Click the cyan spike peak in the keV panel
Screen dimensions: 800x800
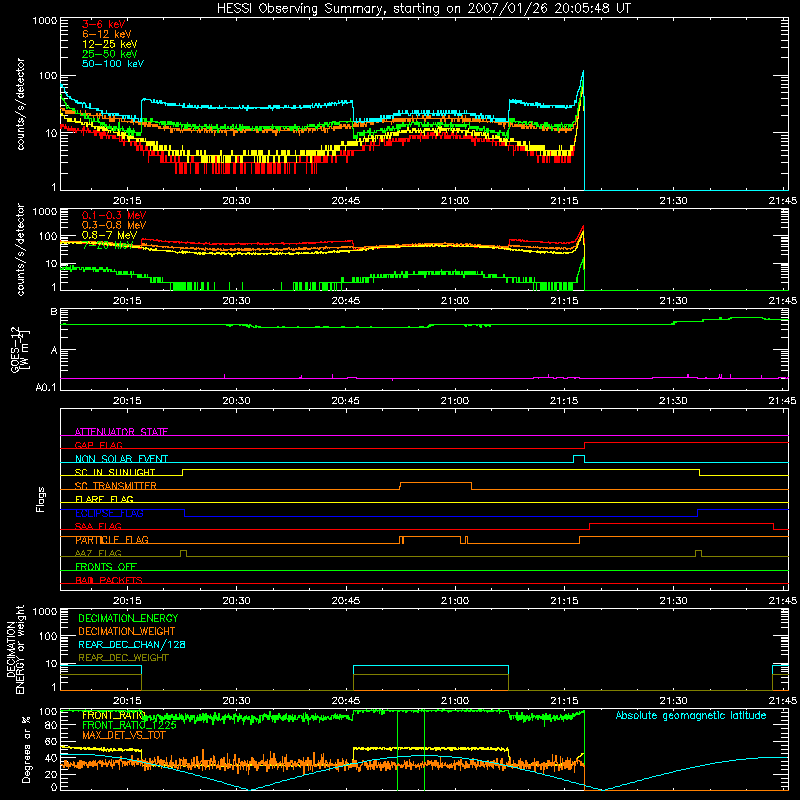[583, 72]
